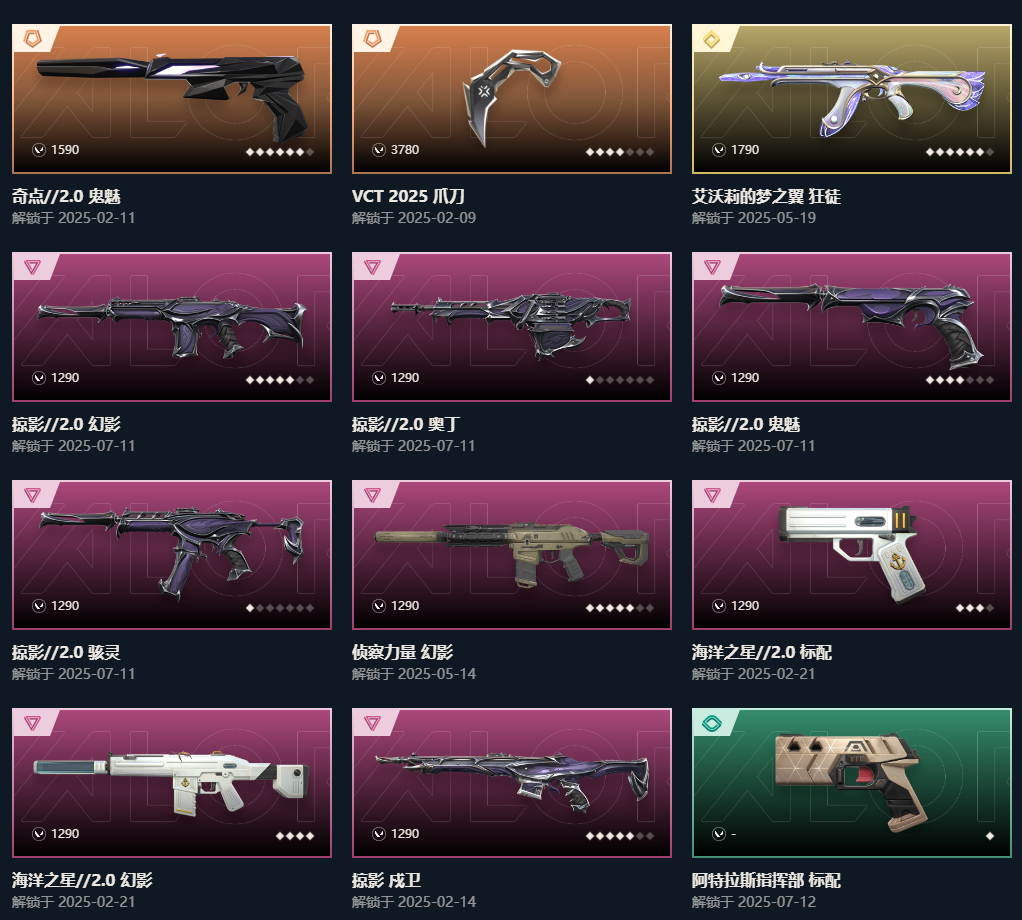
Task: Select the 掠影//2.0 奥丁 weapon image
Action: pyautogui.click(x=512, y=327)
